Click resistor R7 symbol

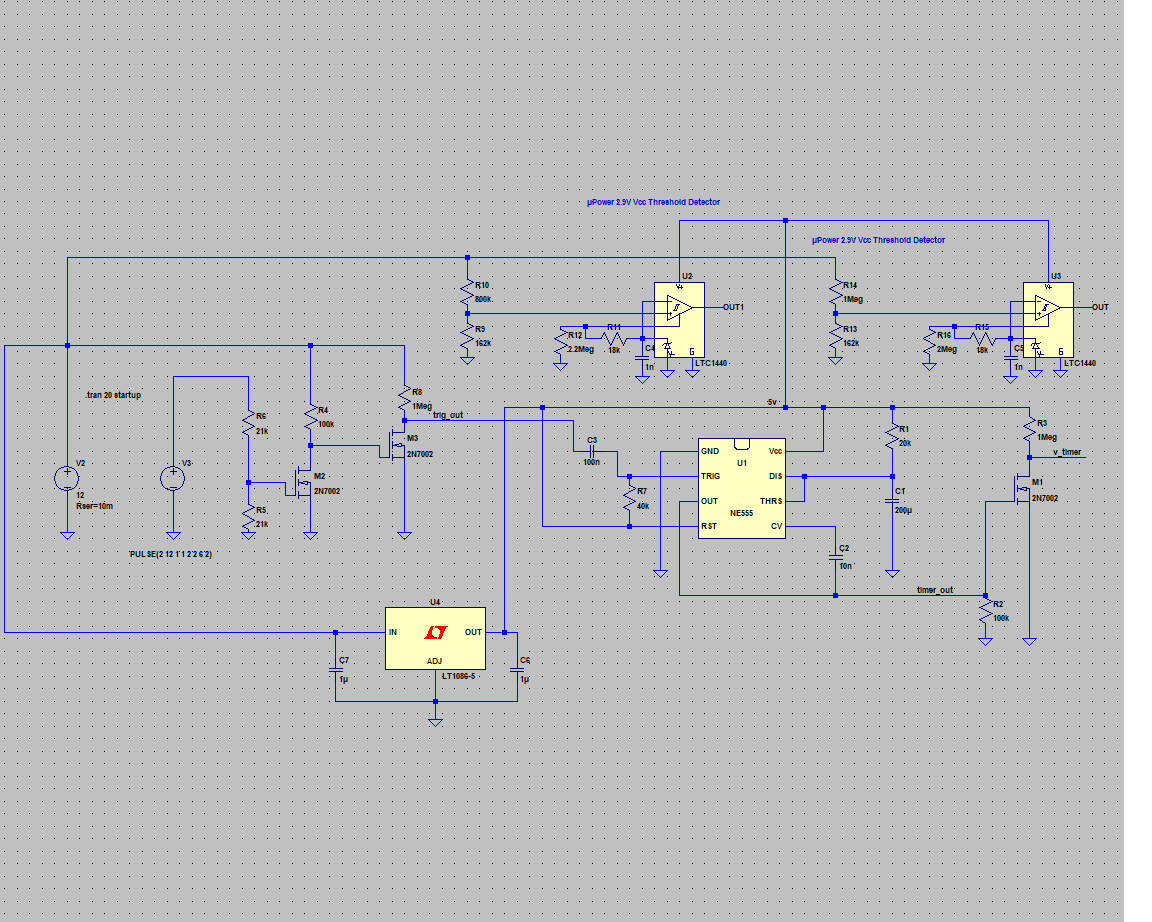point(630,499)
